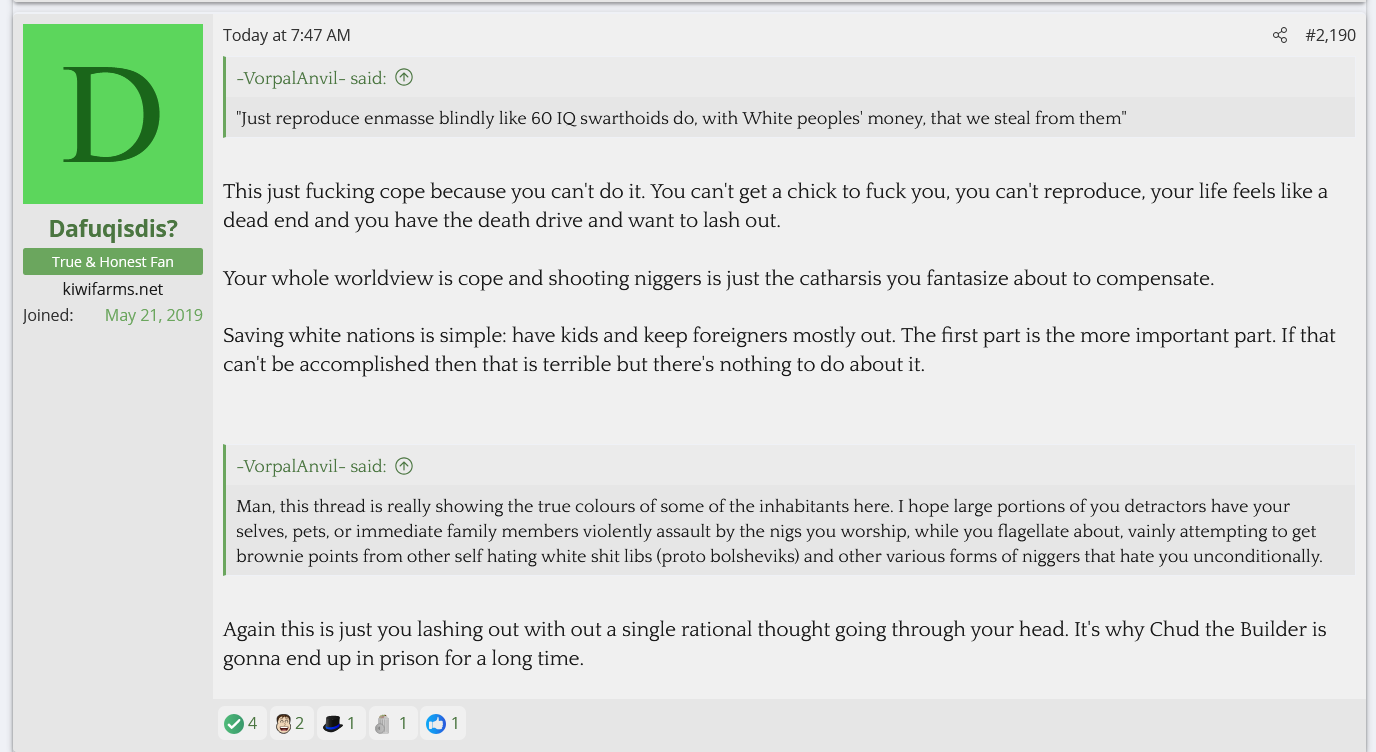Click second '-VorpalAnvil- said:' quote header

[x=311, y=466]
